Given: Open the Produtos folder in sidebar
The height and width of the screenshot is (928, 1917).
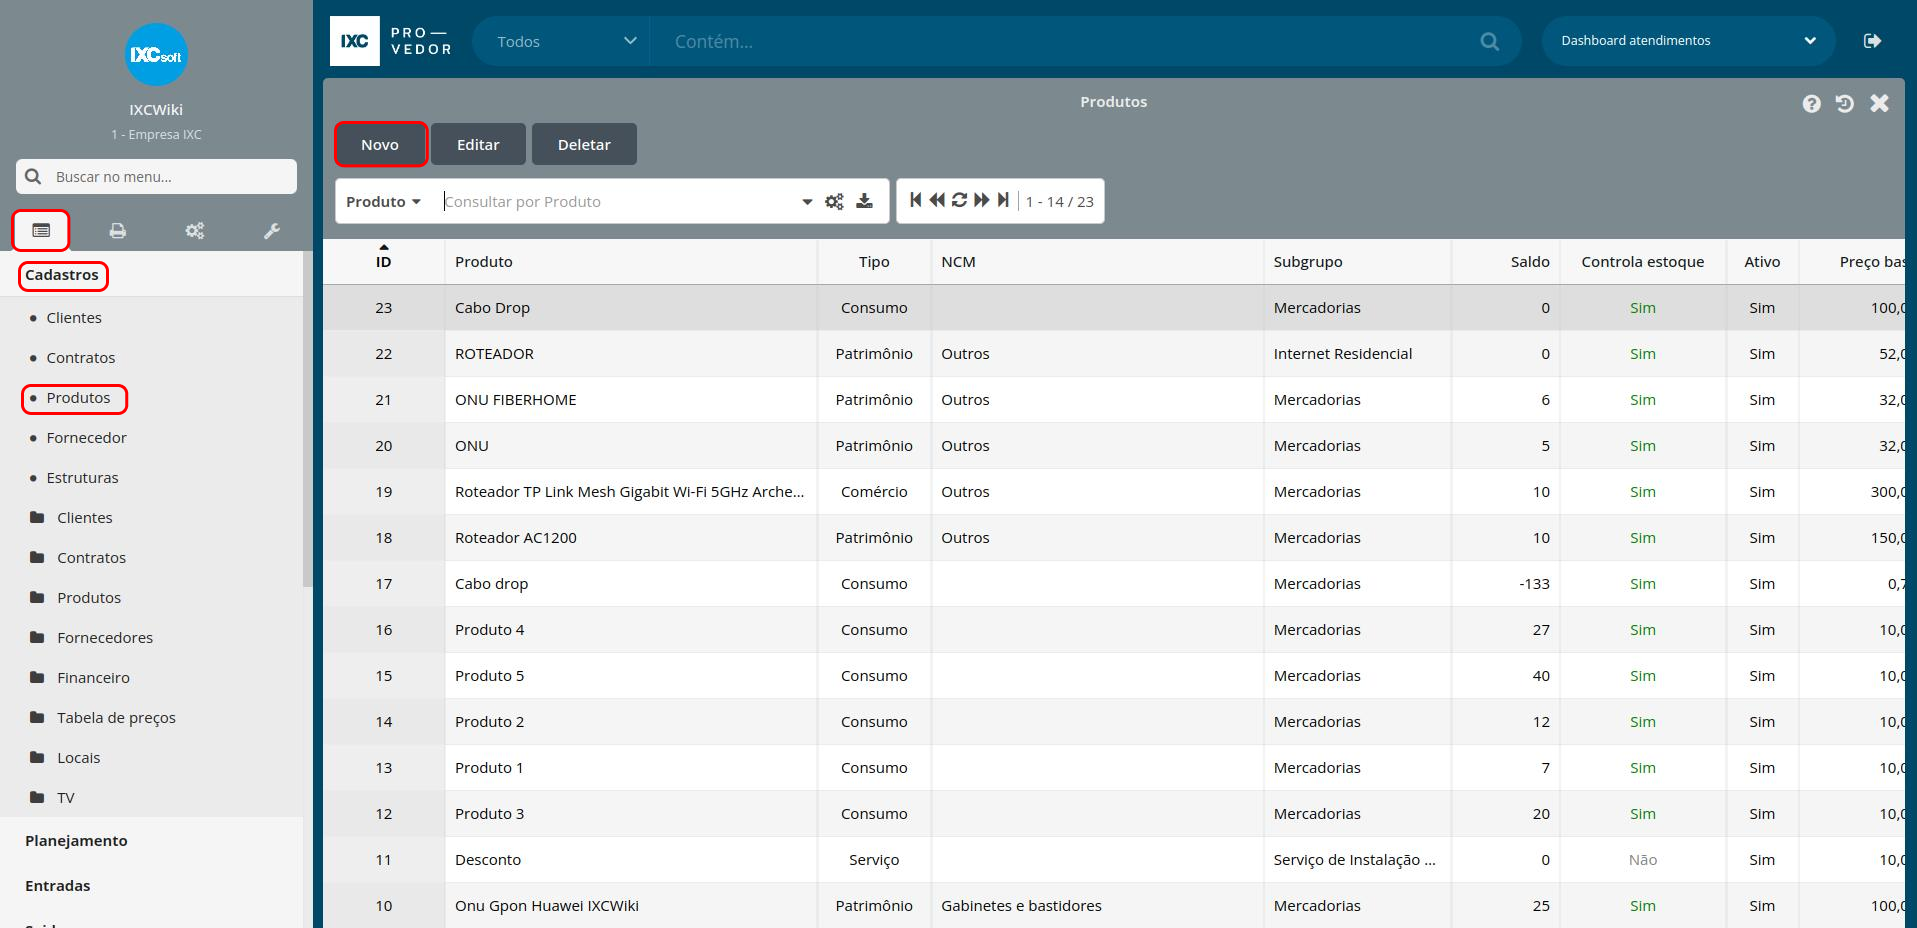Looking at the screenshot, I should 76,598.
